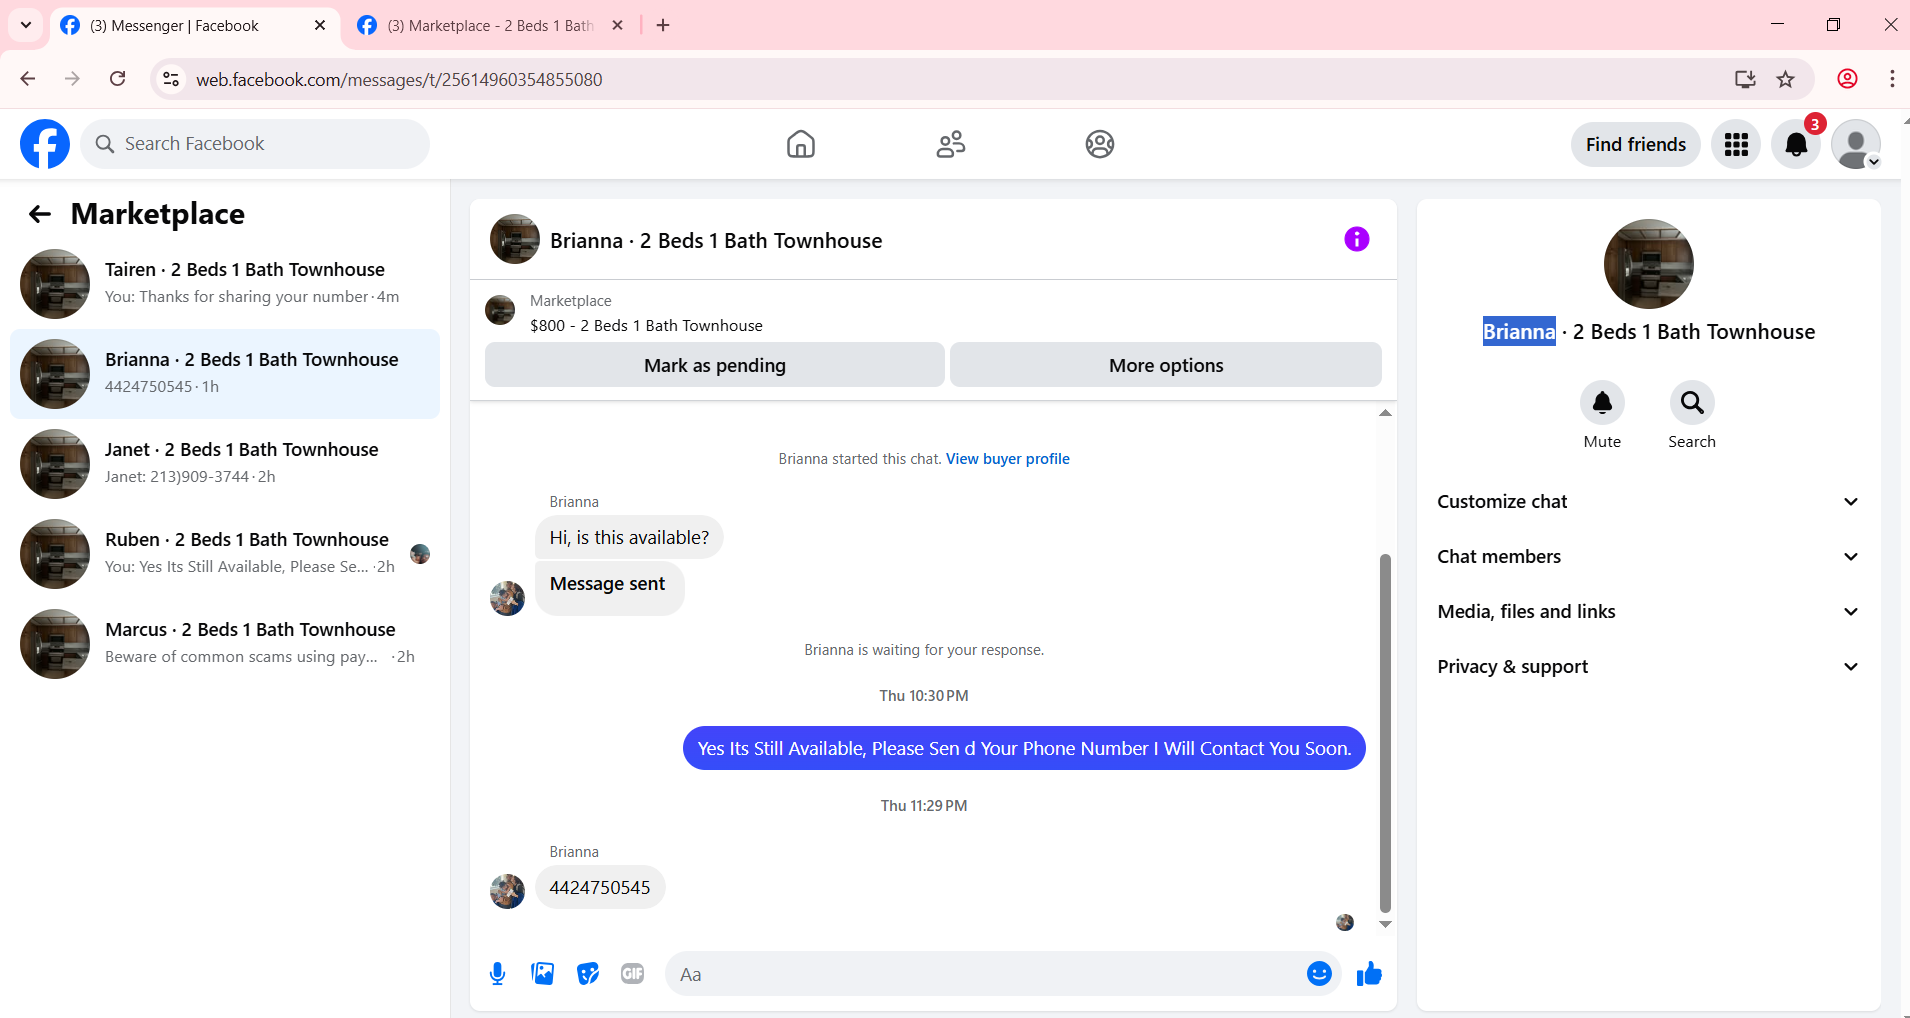Switch to the Marketplace 2 Beds tab

click(x=490, y=26)
